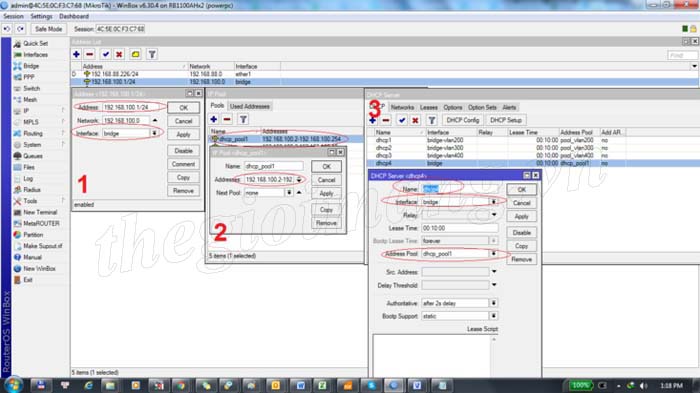
Task: Click OK in DHCP Server dhcp4 dialog
Action: (521, 190)
